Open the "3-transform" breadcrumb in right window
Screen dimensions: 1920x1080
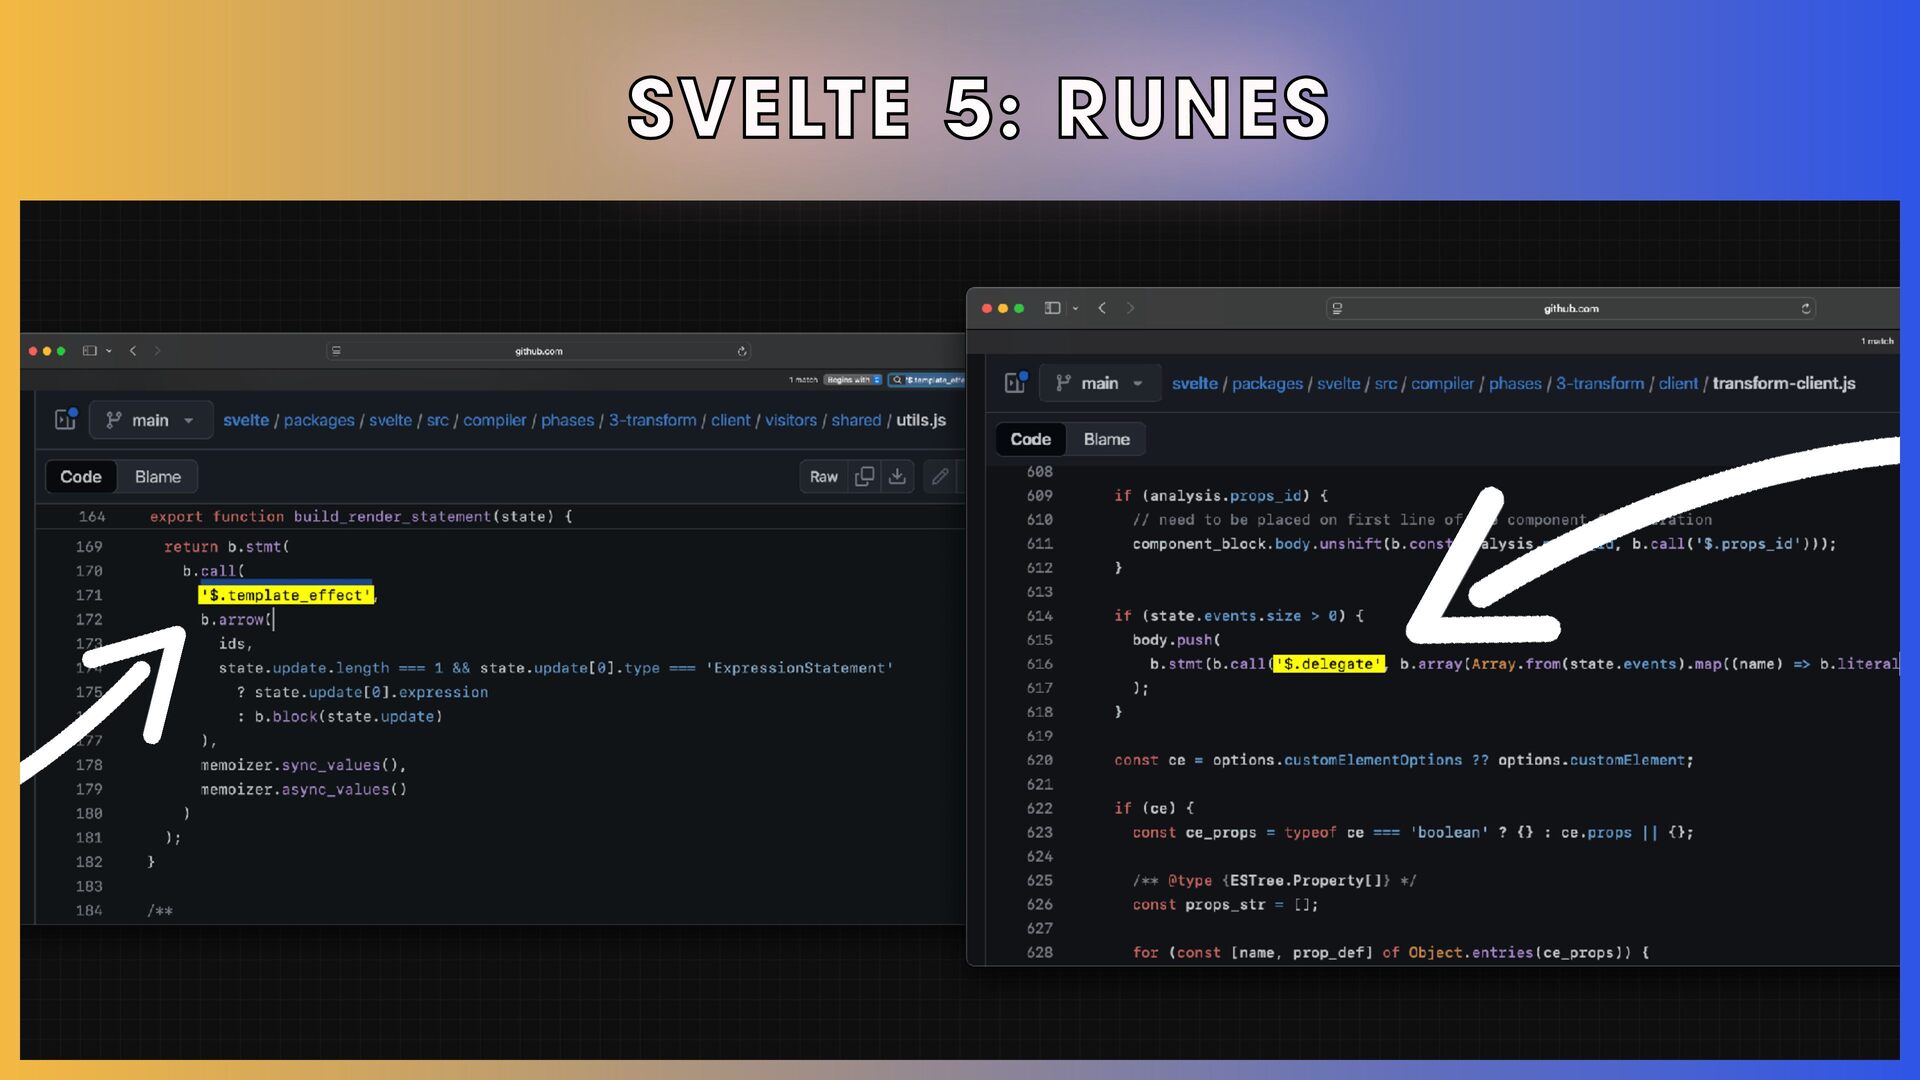[x=1600, y=383]
